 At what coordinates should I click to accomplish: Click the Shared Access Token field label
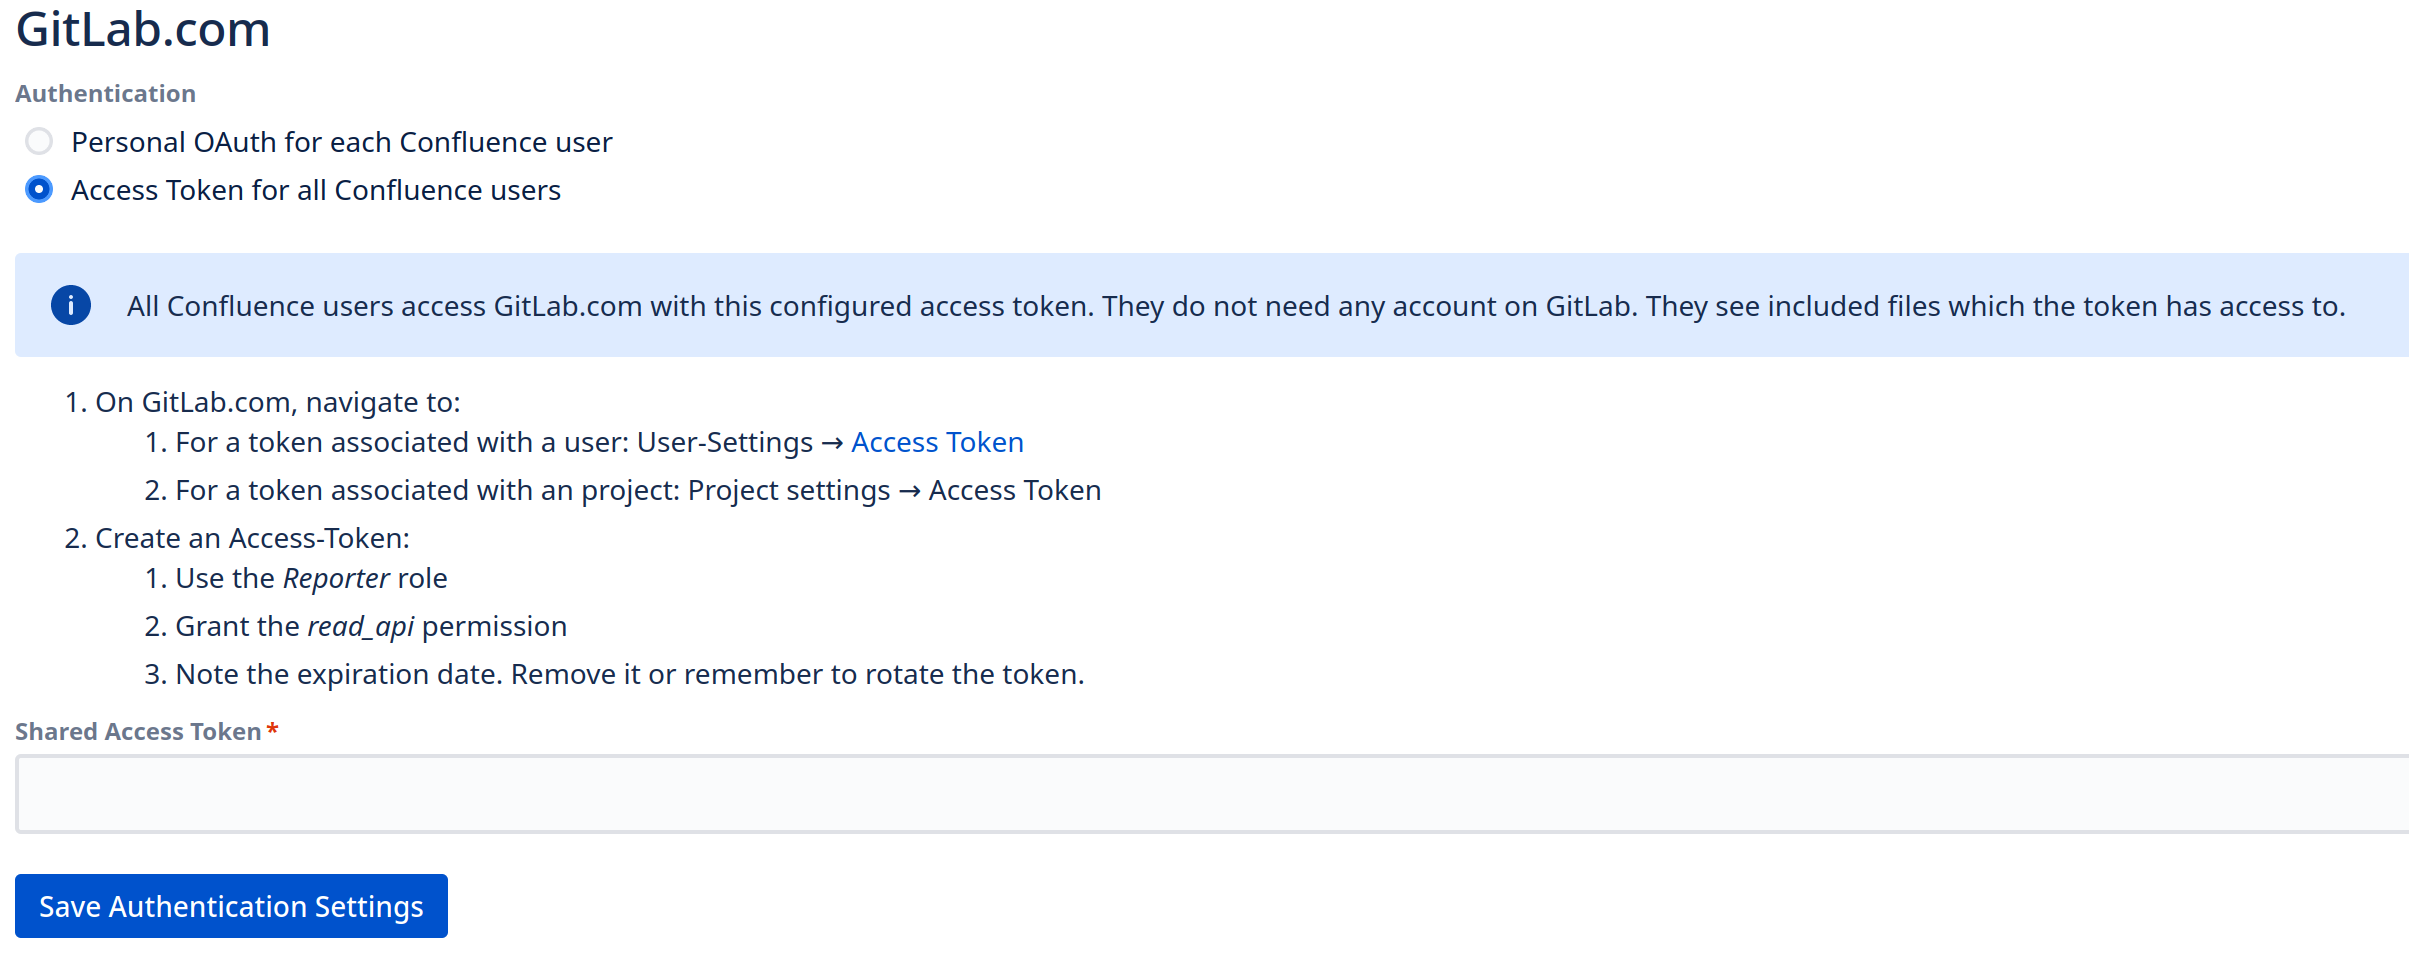click(138, 732)
